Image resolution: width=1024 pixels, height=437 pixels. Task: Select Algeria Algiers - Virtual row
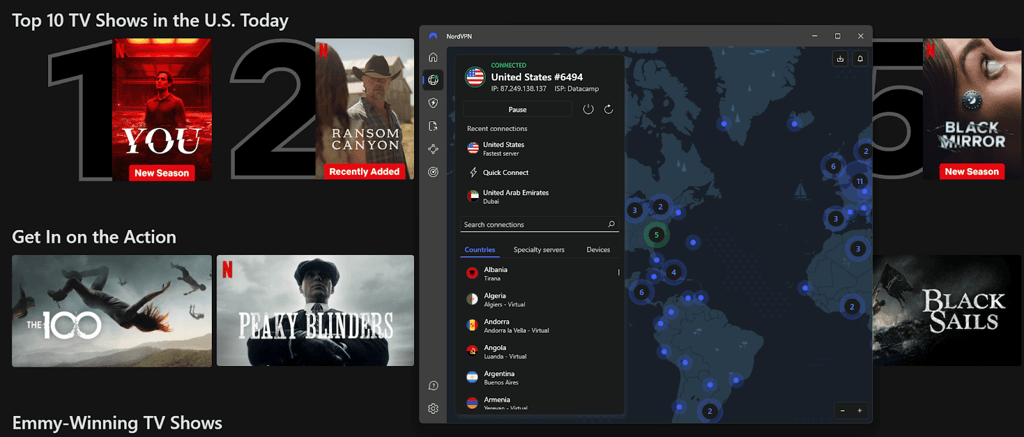coord(539,299)
